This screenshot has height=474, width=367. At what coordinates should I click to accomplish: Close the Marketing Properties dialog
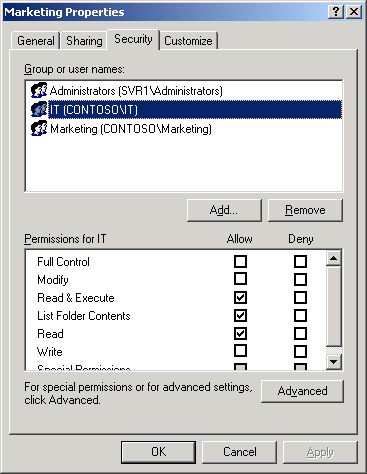(354, 12)
